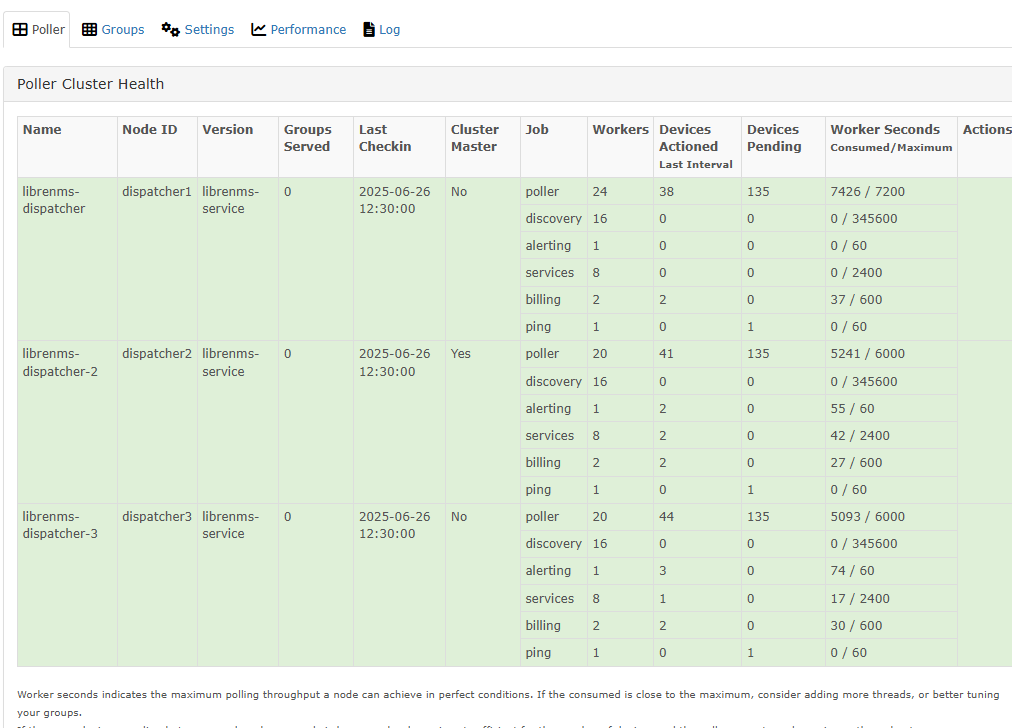Click the Devices Actioned column header
This screenshot has height=728, width=1012.
pos(696,147)
